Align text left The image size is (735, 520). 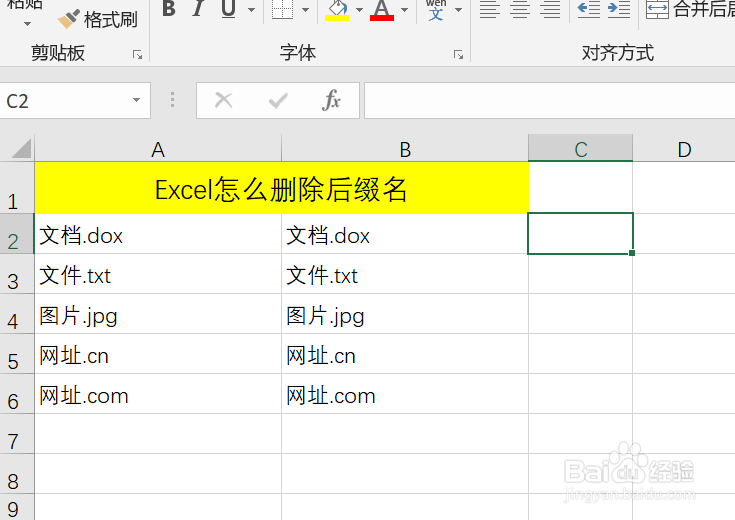click(490, 9)
